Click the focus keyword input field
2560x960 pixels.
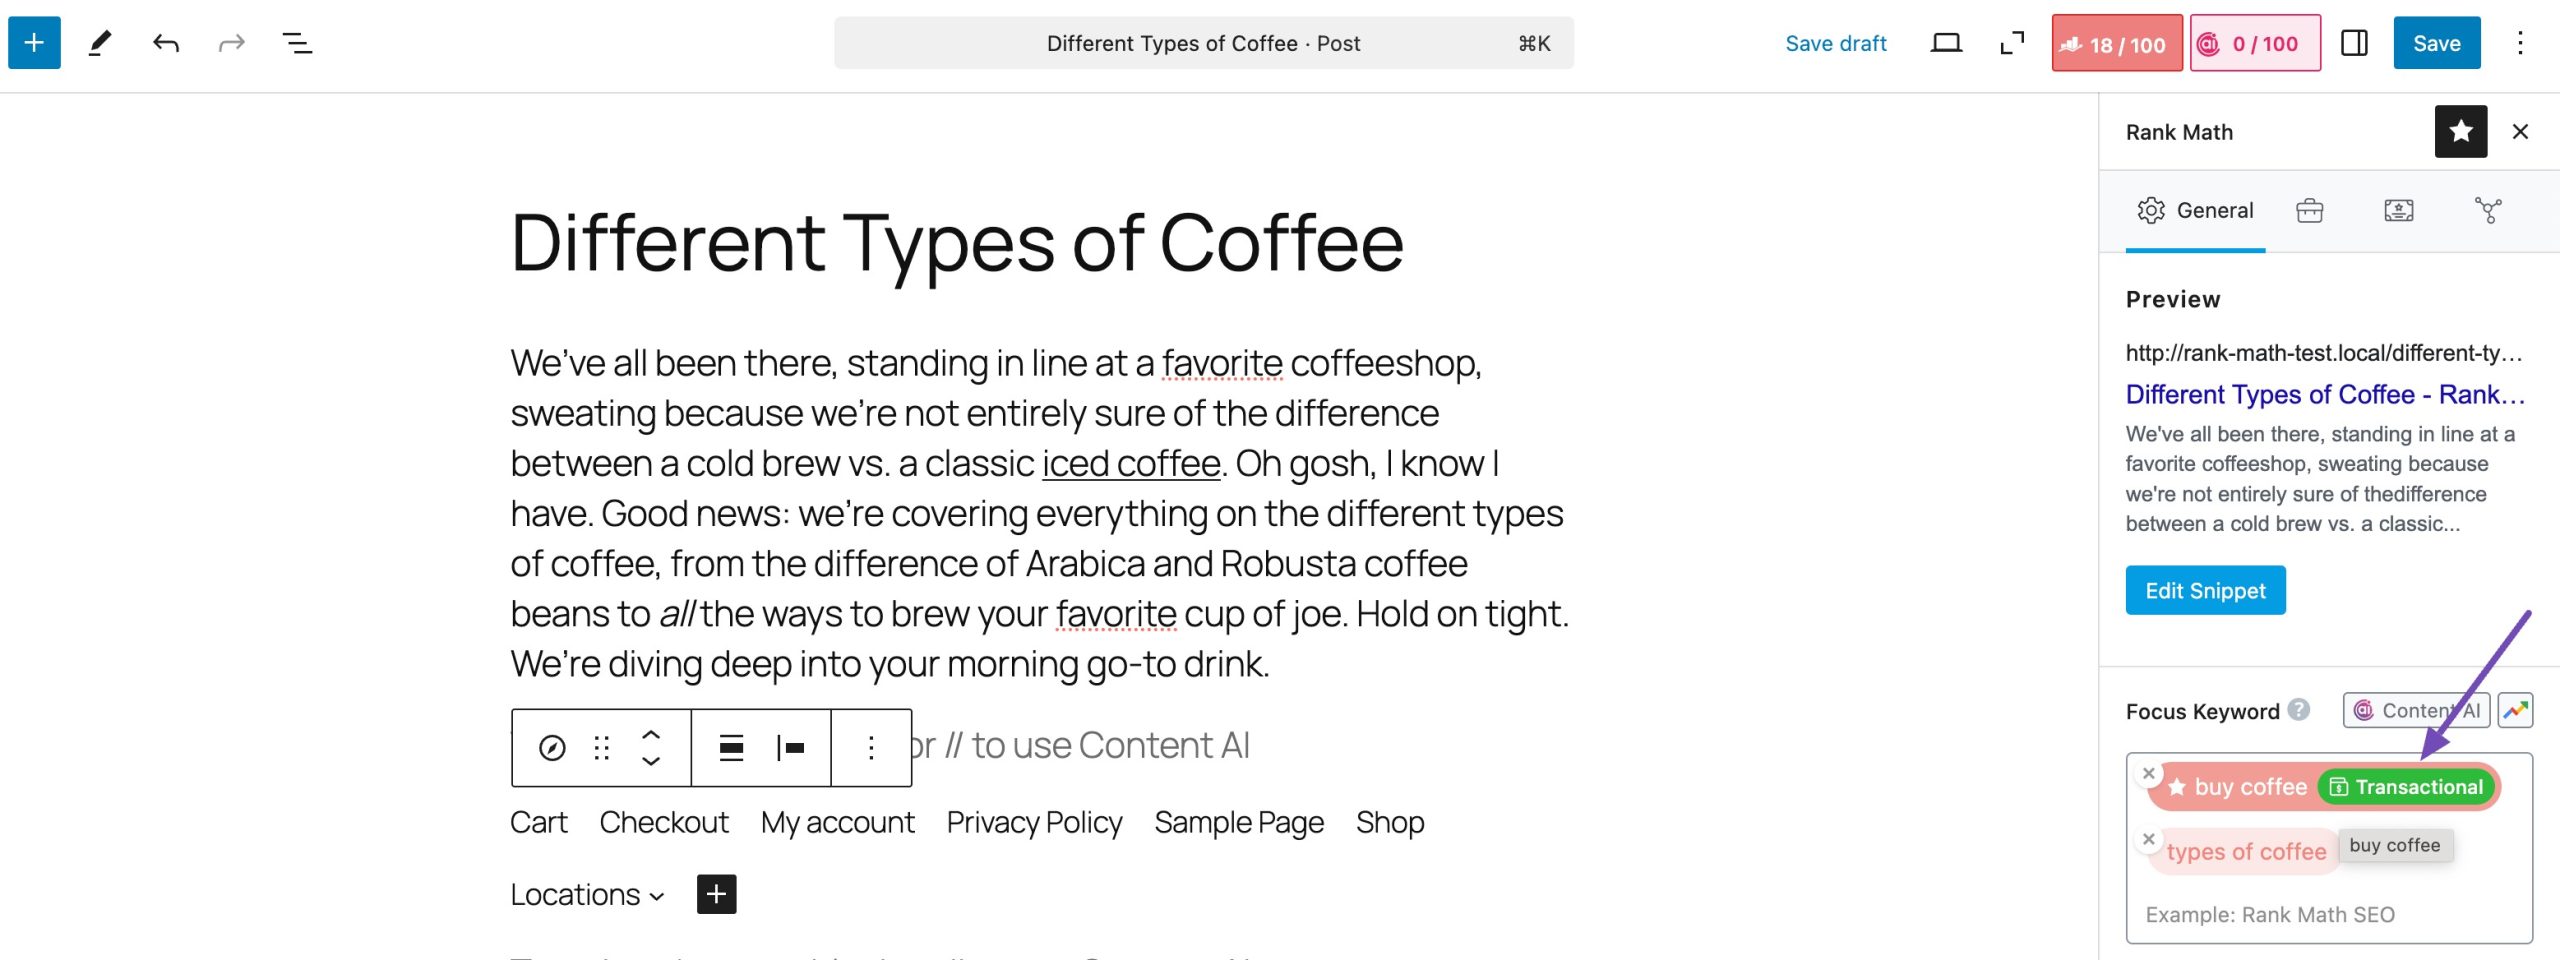pos(2328,914)
